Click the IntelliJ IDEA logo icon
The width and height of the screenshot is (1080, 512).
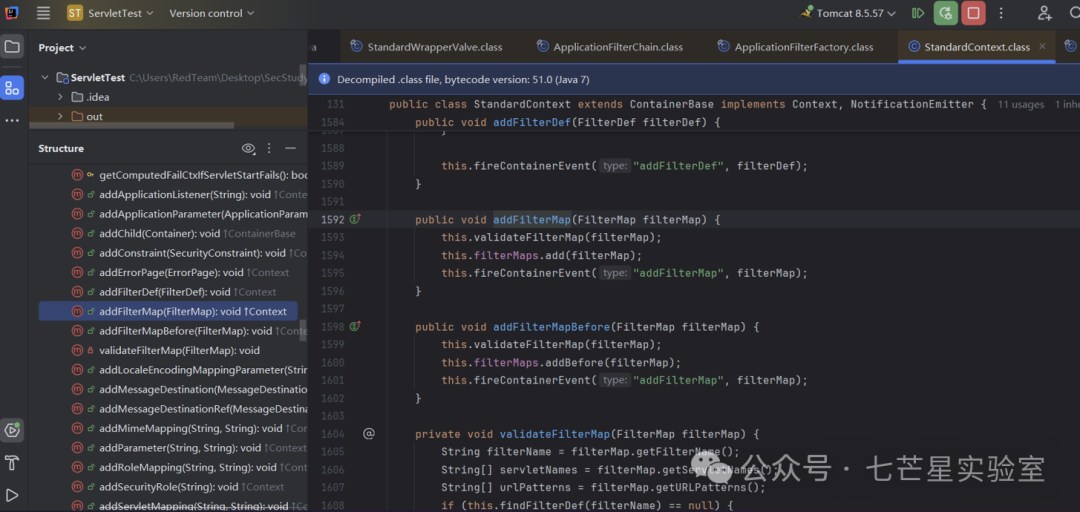click(x=12, y=13)
